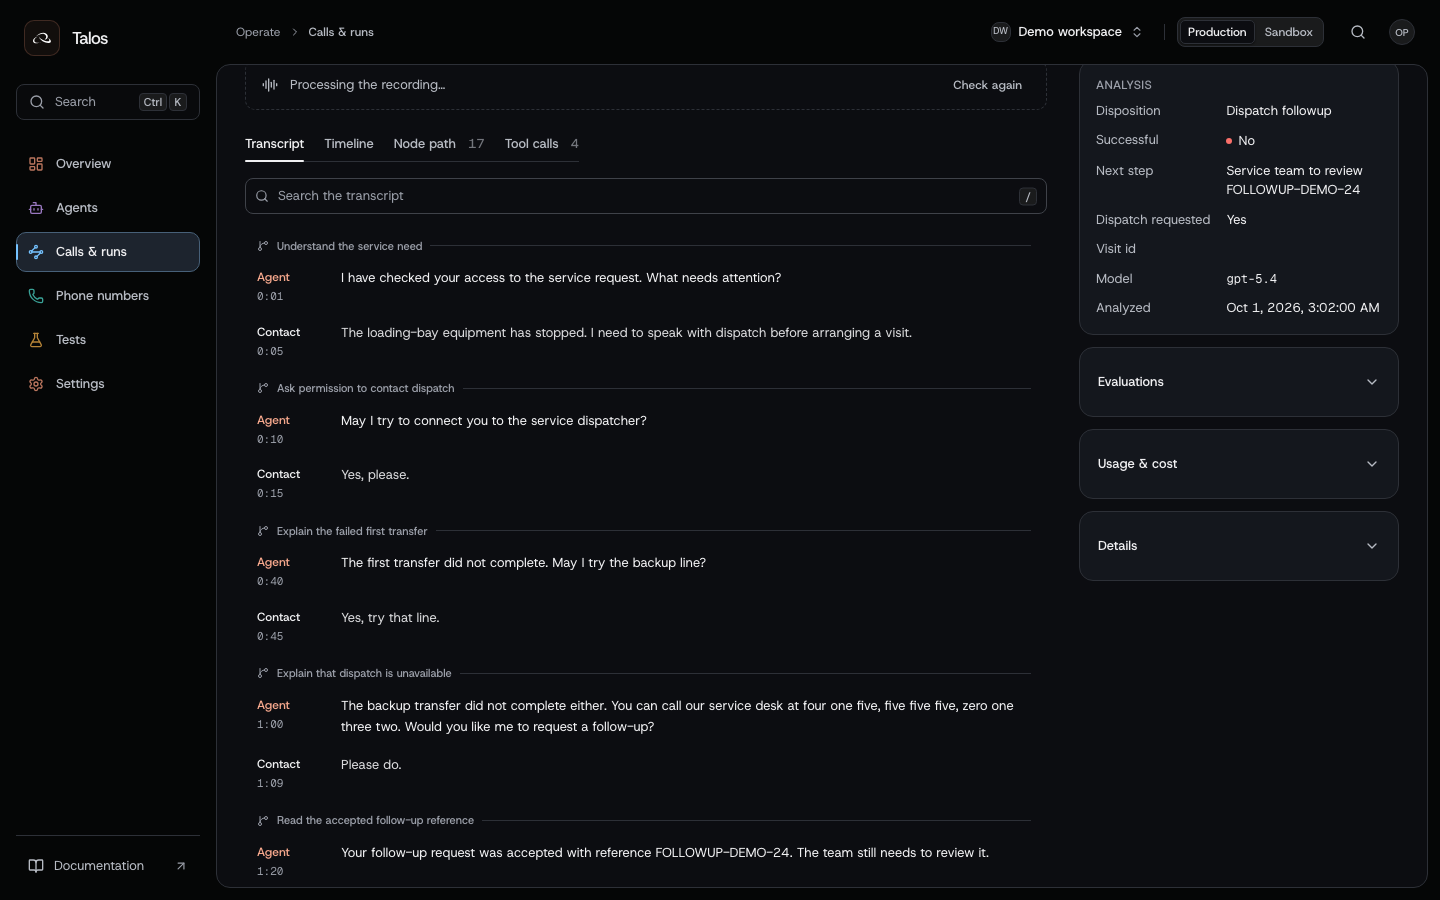Focus the Search the transcript field

click(x=646, y=196)
